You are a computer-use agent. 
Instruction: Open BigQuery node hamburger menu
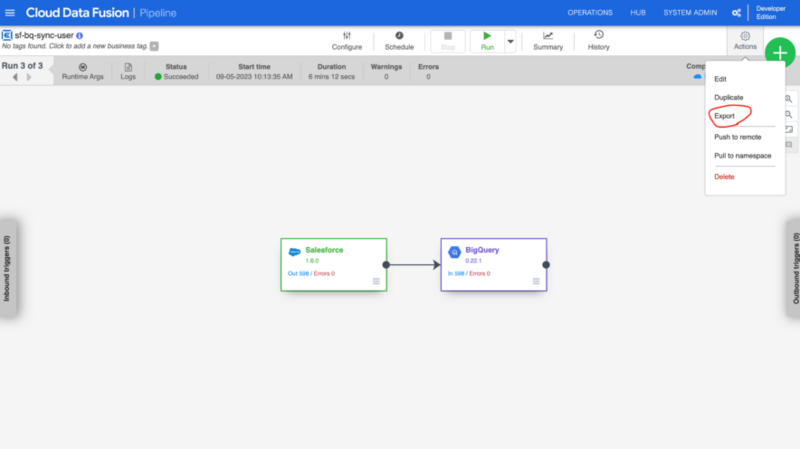click(x=536, y=281)
